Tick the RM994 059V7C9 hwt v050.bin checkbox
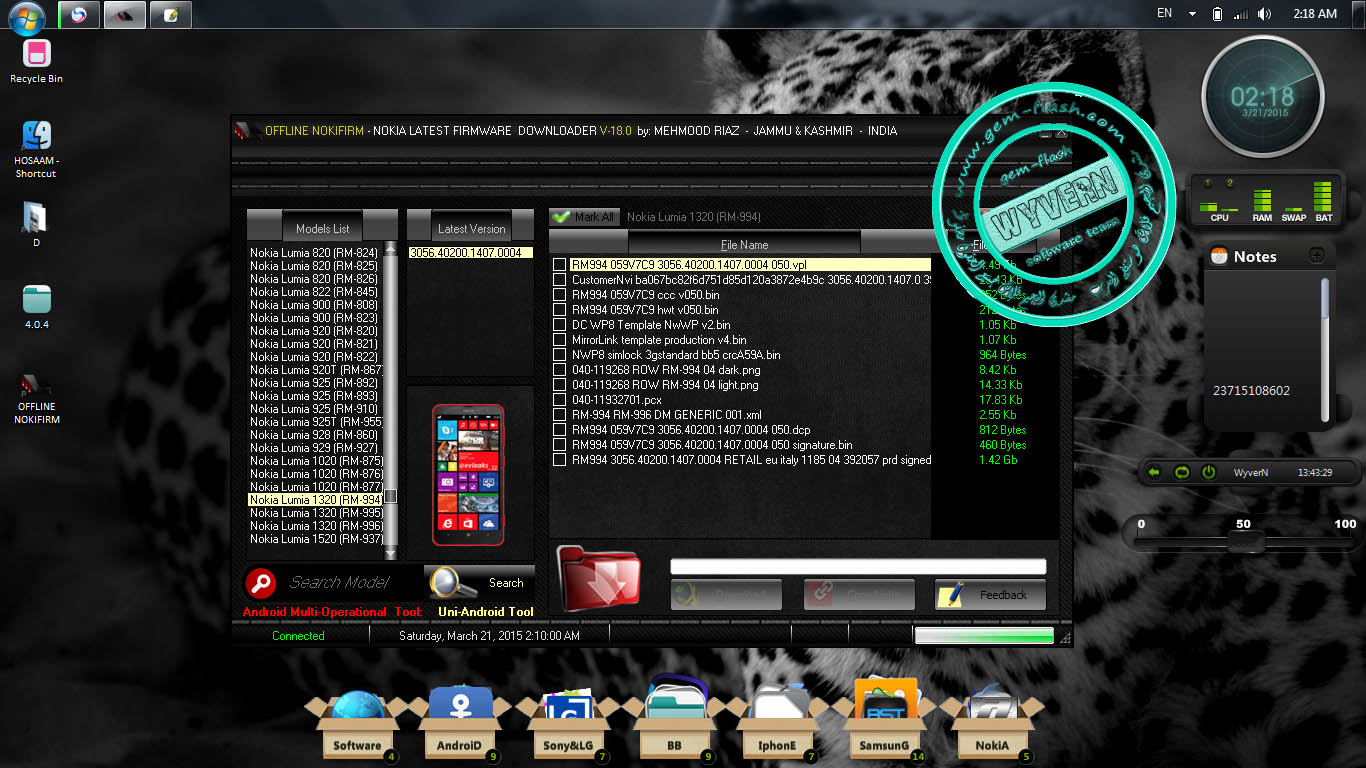The width and height of the screenshot is (1366, 768). [559, 310]
